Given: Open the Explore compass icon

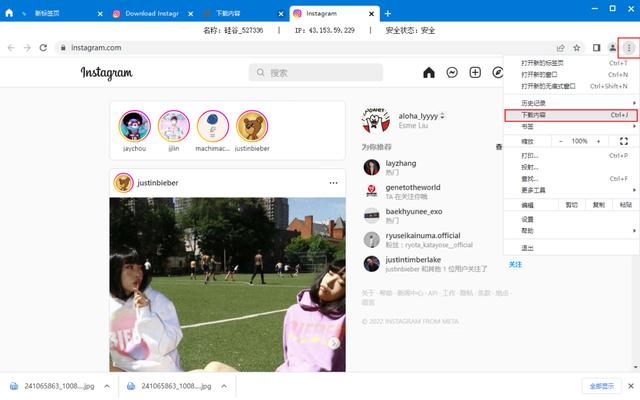Looking at the screenshot, I should (x=498, y=73).
